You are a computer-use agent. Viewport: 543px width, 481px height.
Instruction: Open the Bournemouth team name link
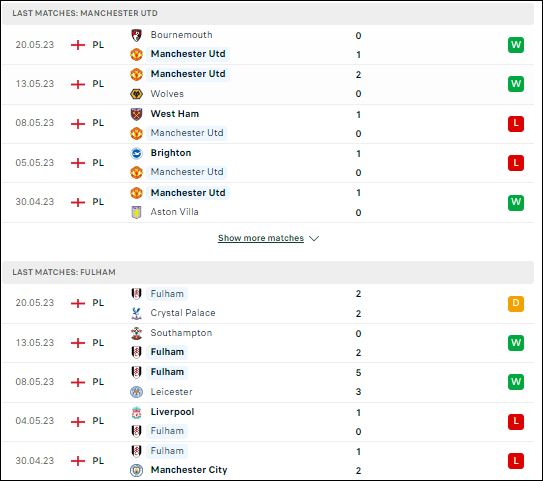(181, 35)
